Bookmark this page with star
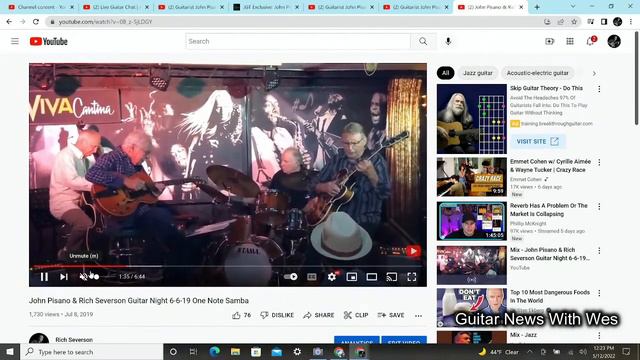 pyautogui.click(x=574, y=22)
